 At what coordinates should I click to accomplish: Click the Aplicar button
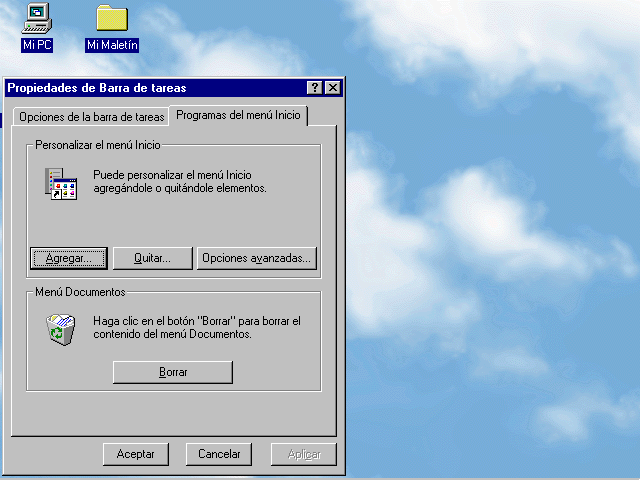click(x=304, y=454)
